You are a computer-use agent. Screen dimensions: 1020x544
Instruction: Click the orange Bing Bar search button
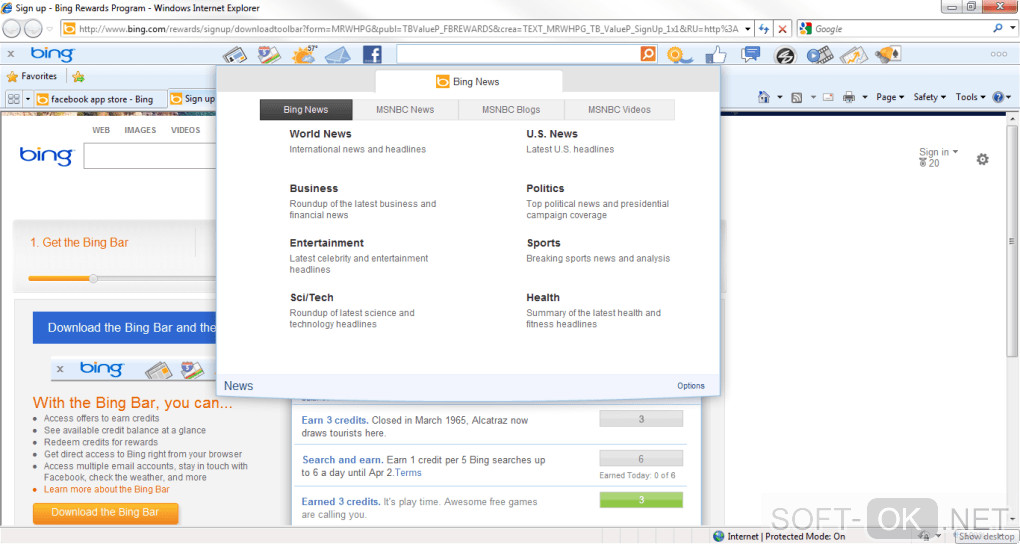[648, 54]
